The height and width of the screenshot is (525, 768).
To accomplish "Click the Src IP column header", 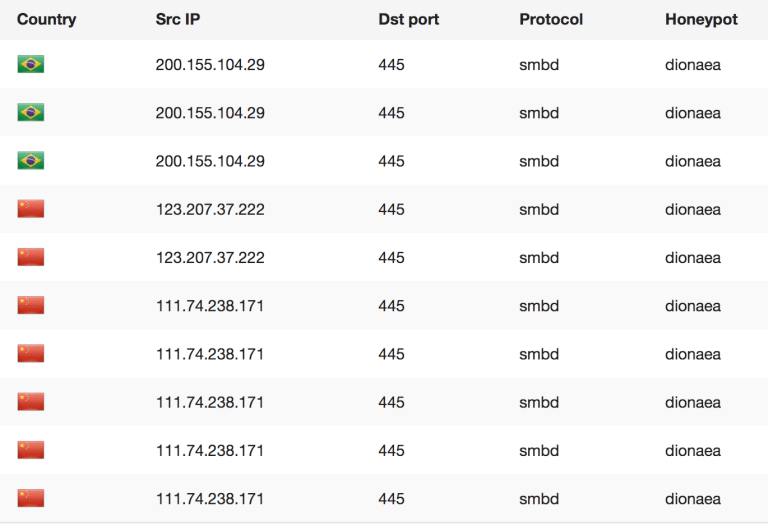I will (180, 19).
